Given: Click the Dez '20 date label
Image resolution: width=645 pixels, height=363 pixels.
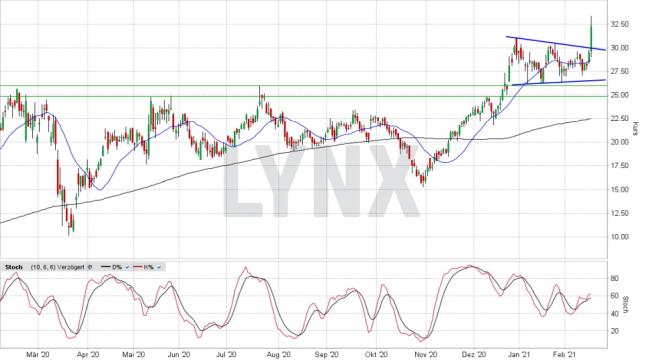Looking at the screenshot, I should (x=473, y=354).
